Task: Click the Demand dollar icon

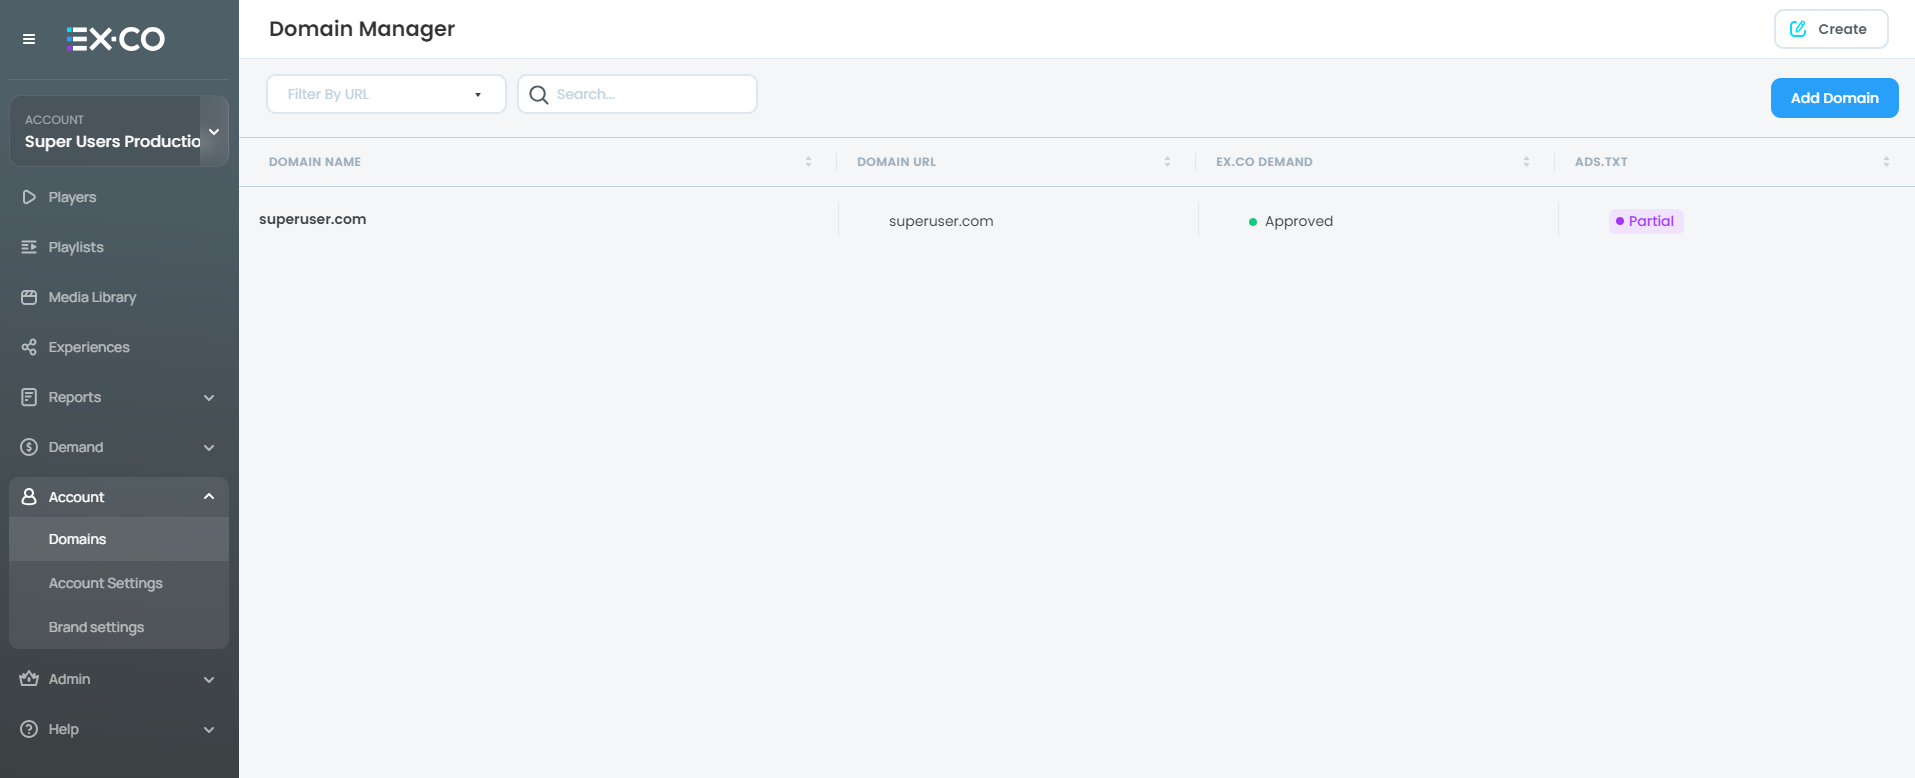Action: point(29,447)
